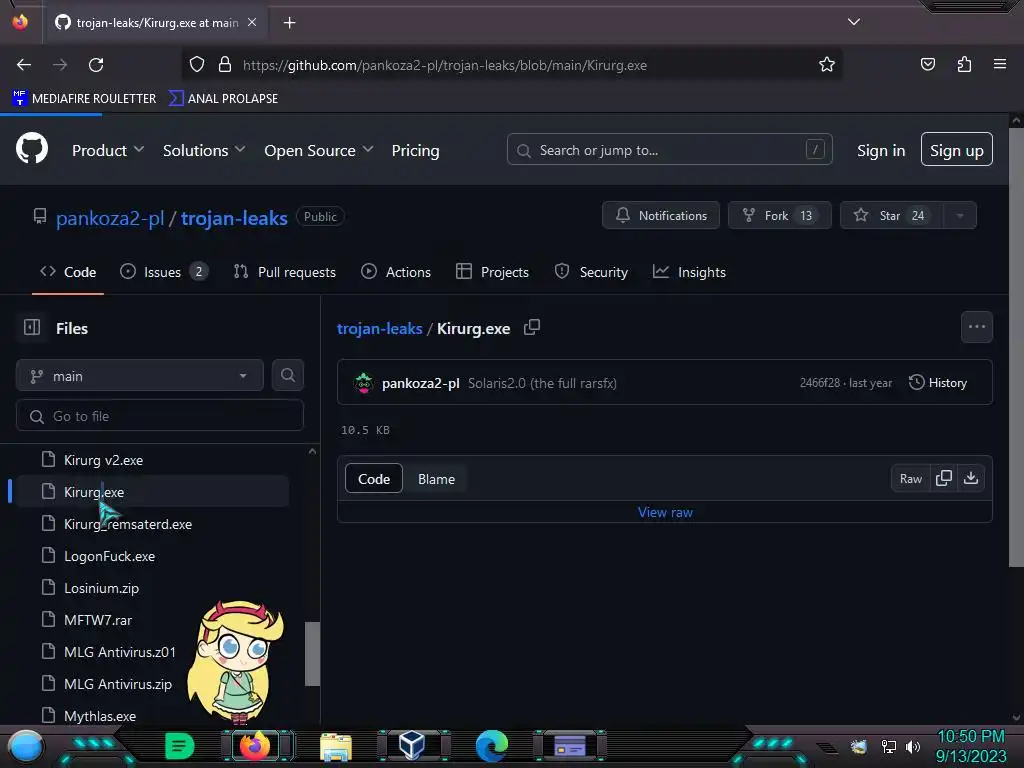Download the raw file icon
The image size is (1024, 768).
tap(971, 479)
